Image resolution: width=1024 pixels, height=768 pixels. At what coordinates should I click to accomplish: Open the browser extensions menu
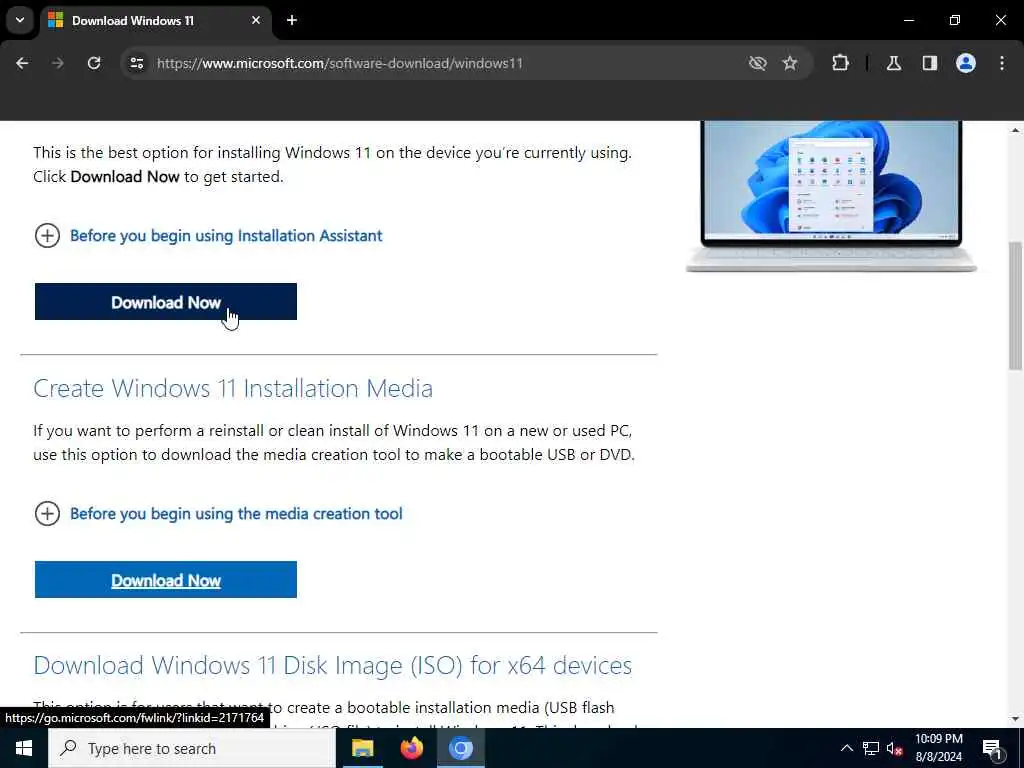point(840,63)
